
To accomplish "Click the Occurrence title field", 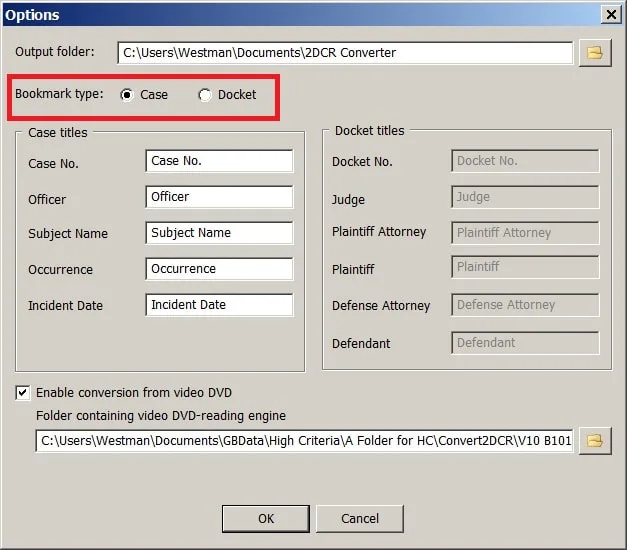I will click(219, 269).
